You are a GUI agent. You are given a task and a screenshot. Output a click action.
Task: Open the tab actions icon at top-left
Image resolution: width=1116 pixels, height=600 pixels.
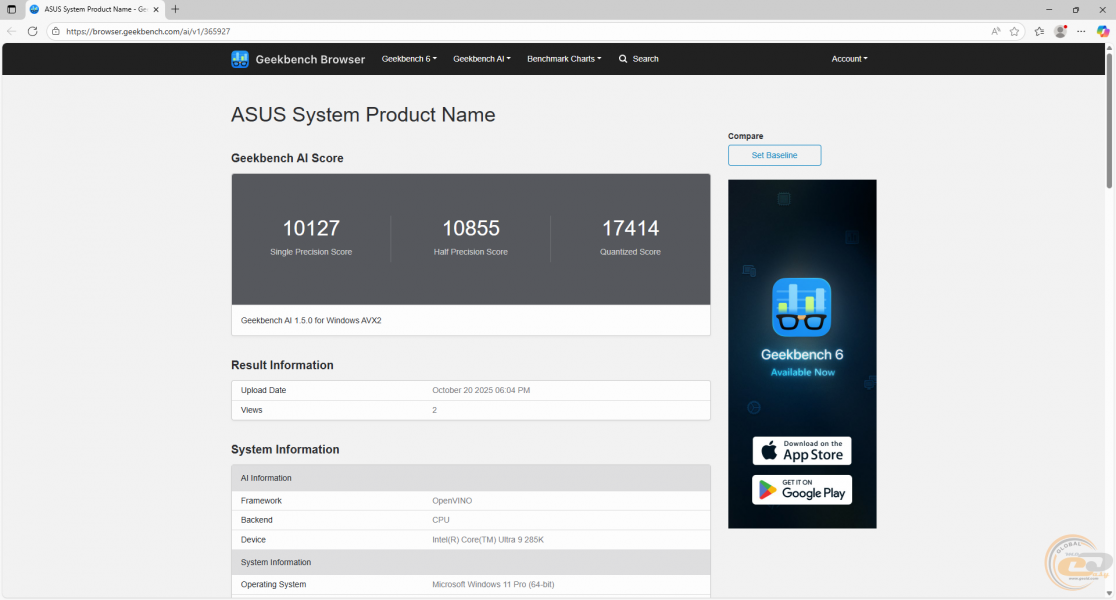12,9
